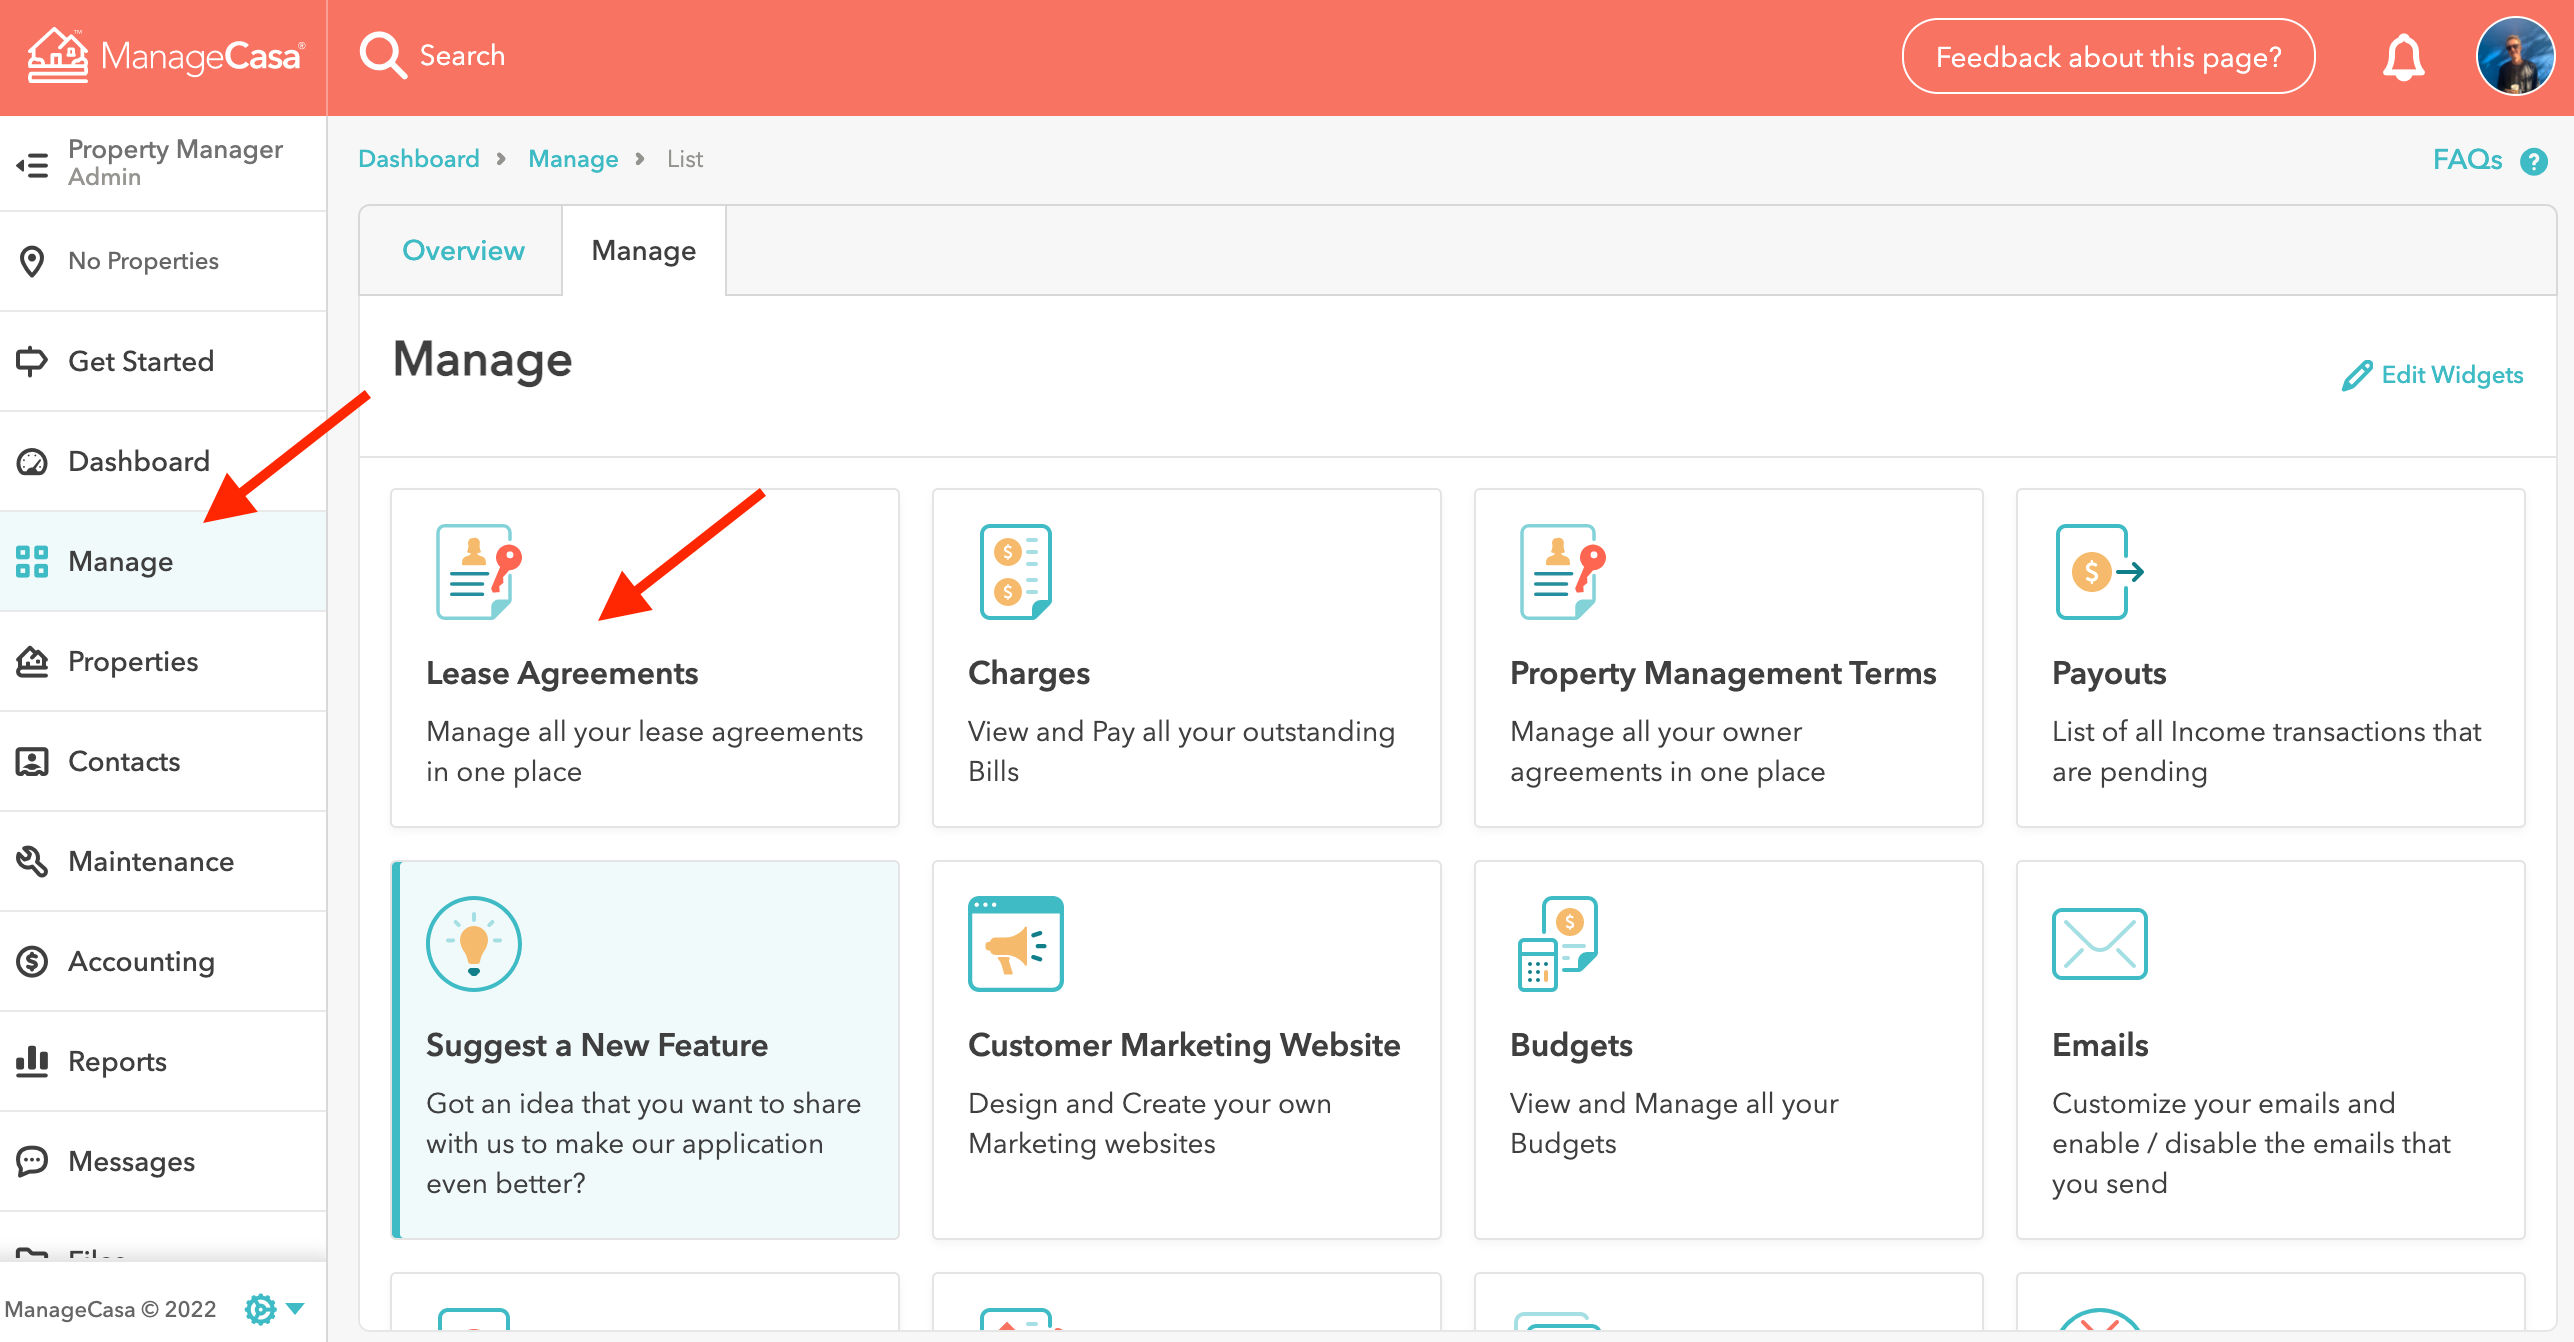2574x1342 pixels.
Task: Click the ManageCasa house logo
Action: click(58, 55)
